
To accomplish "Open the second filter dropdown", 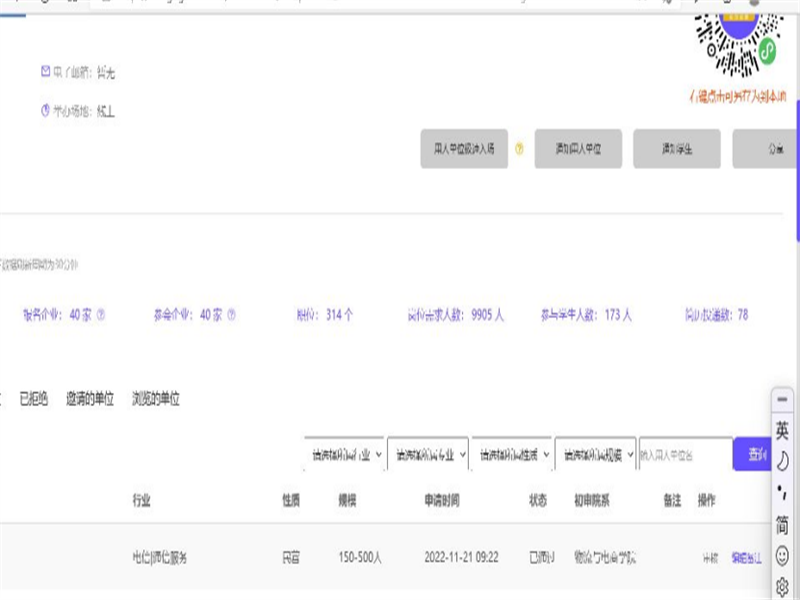I will tap(427, 454).
